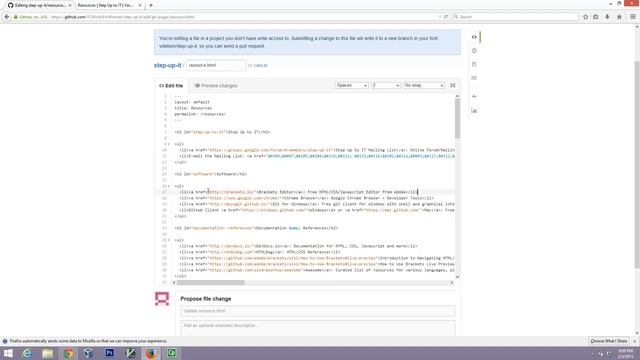Open File Explorer from taskbar

[47, 353]
